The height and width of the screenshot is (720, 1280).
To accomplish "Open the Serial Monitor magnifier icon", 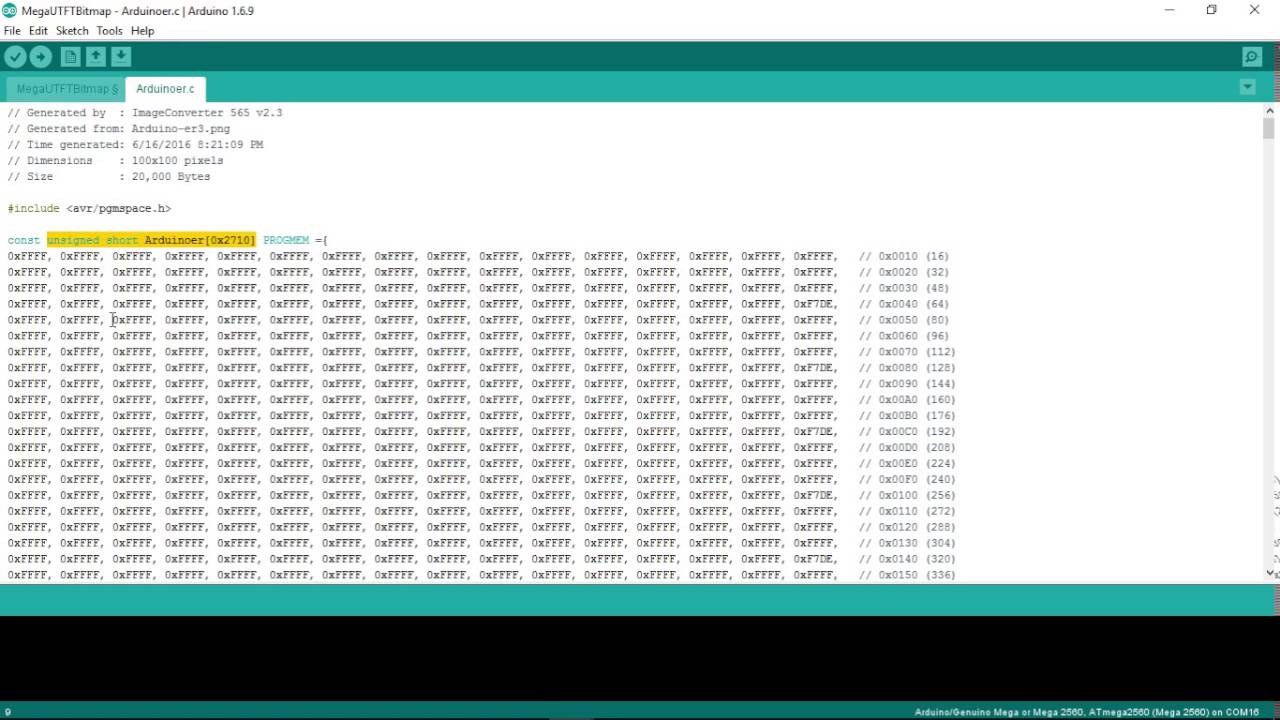I will tap(1252, 57).
